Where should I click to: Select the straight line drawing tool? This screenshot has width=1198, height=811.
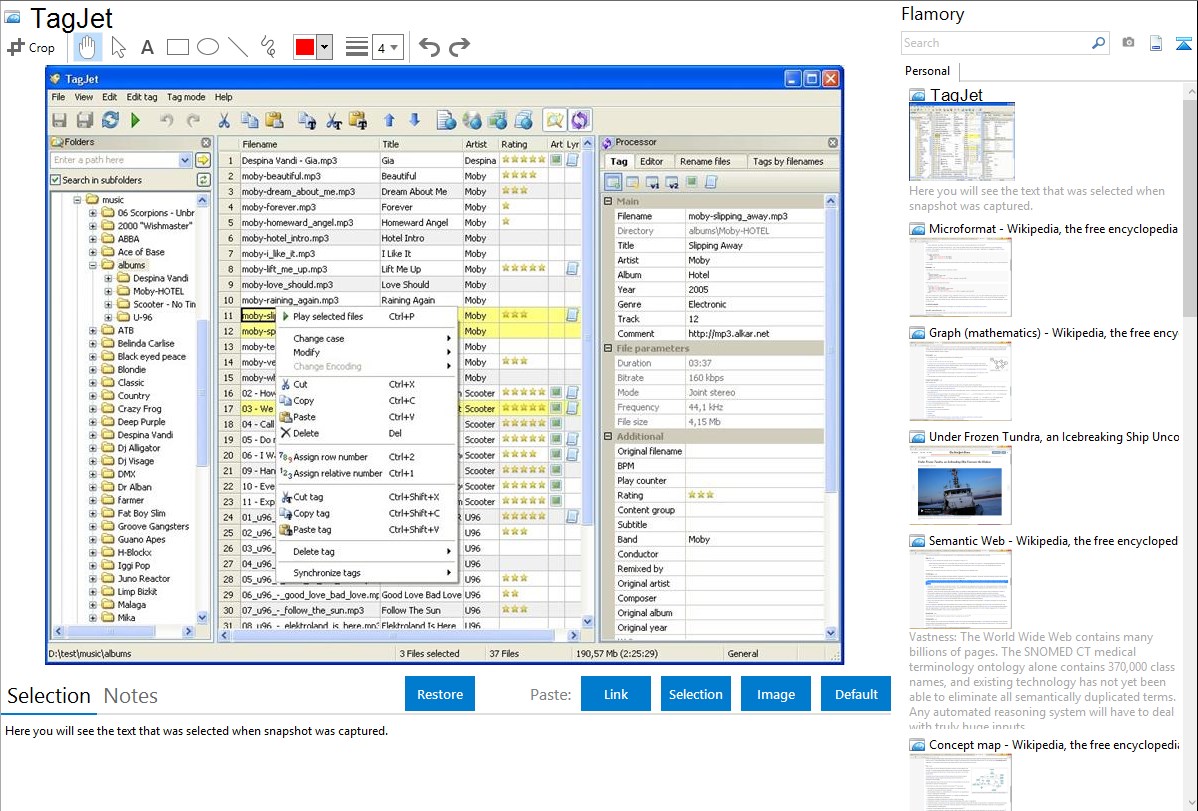pos(238,47)
